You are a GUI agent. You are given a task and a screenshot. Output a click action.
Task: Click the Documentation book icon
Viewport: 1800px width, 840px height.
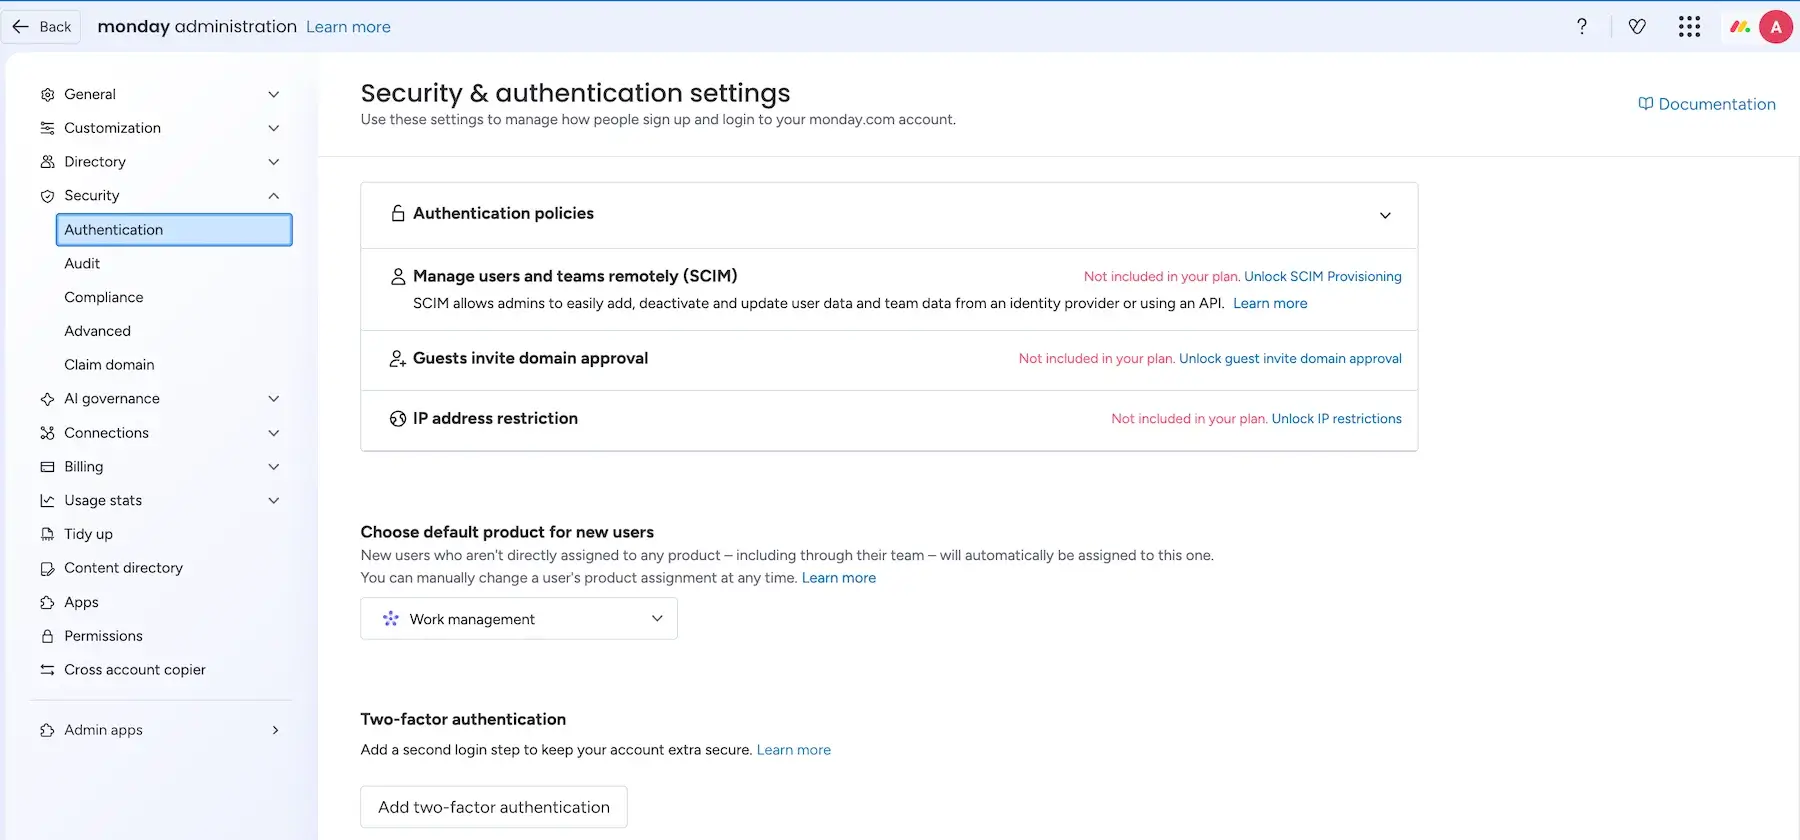pyautogui.click(x=1646, y=104)
